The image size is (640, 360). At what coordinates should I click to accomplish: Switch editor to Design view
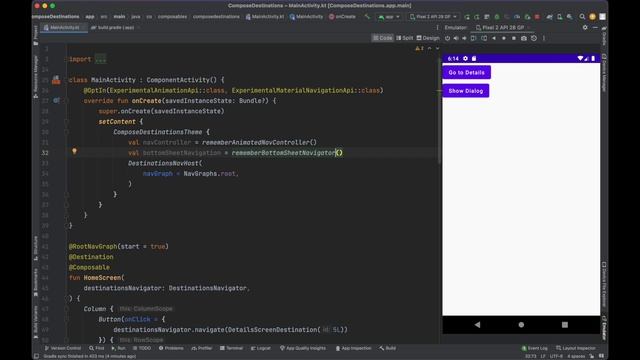pos(428,38)
